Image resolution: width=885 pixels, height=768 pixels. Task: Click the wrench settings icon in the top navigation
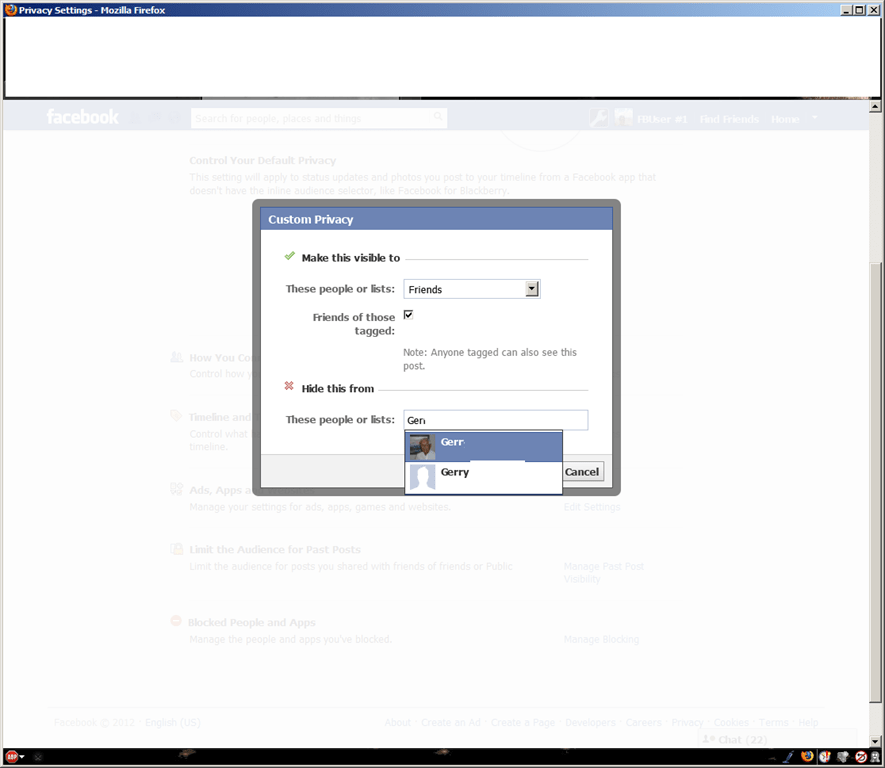click(598, 117)
